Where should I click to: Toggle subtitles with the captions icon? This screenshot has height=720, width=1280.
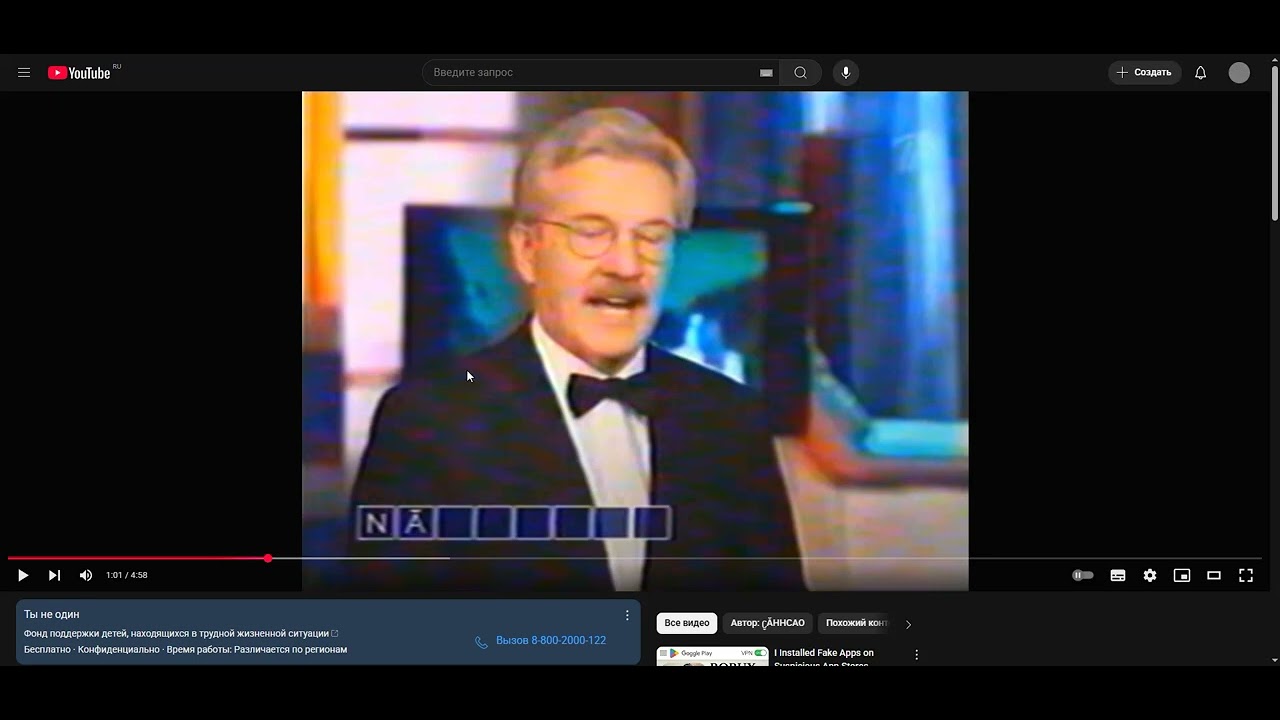pyautogui.click(x=1118, y=575)
